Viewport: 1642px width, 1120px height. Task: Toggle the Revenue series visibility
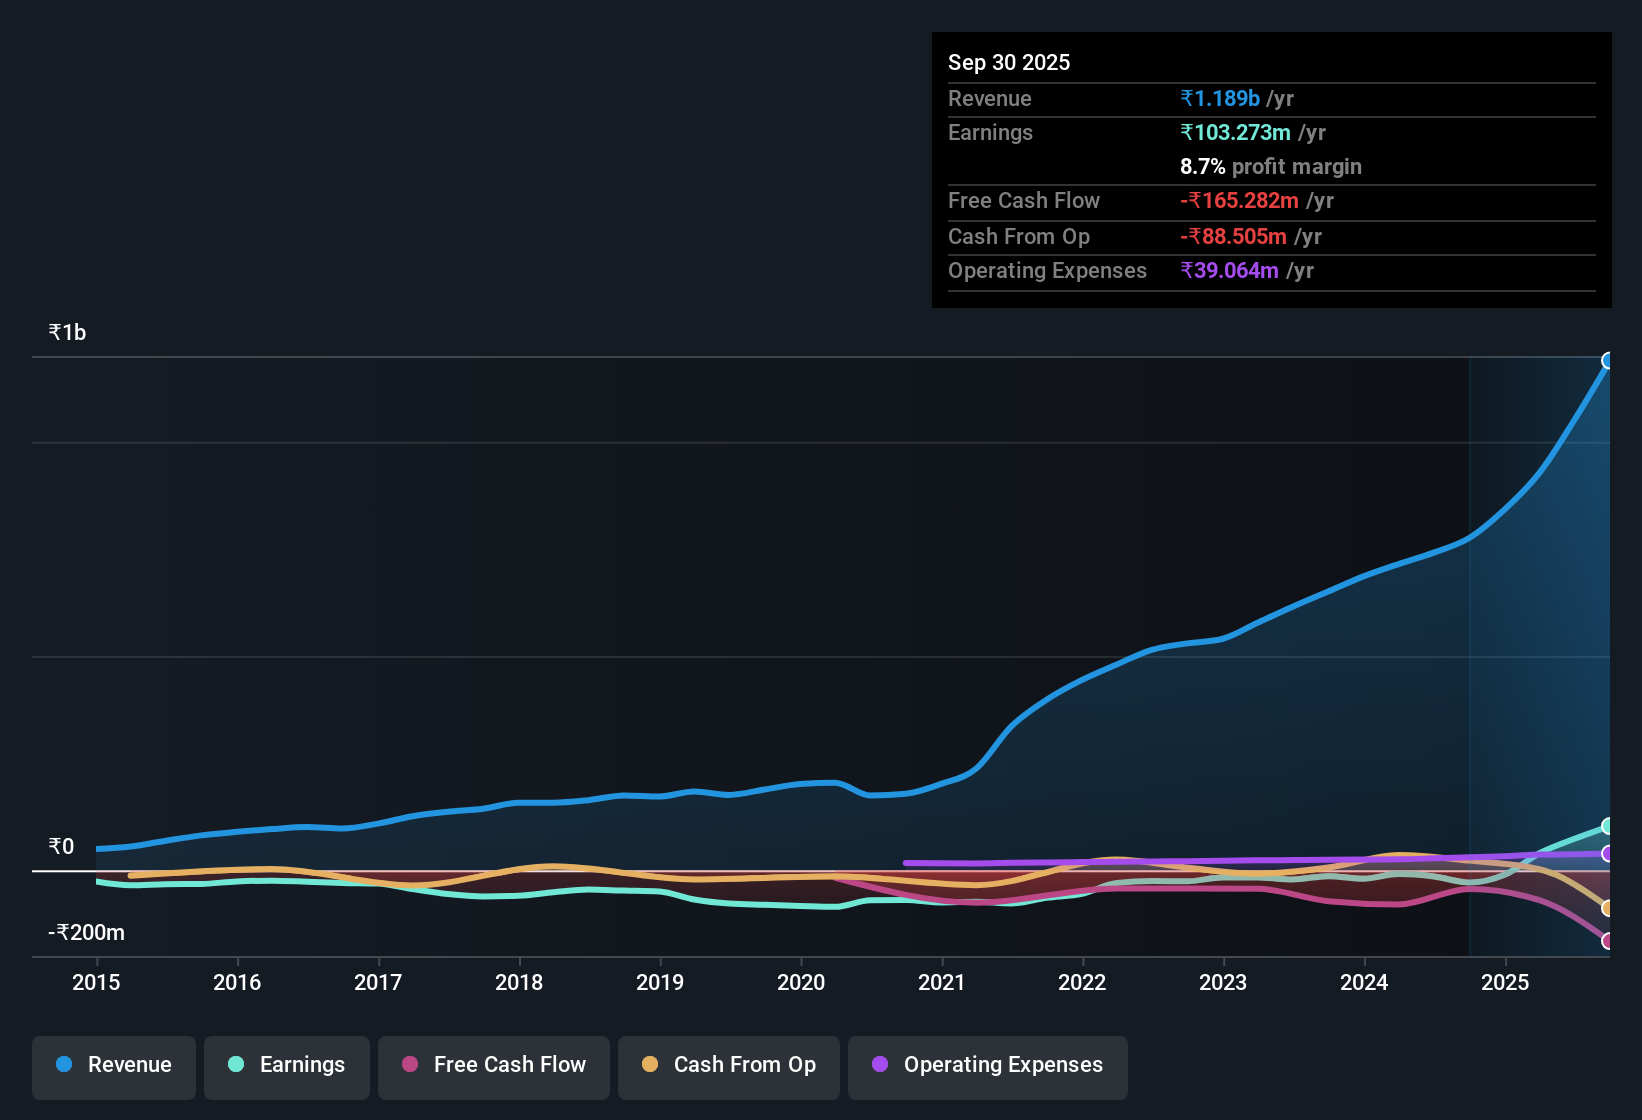[x=113, y=1065]
